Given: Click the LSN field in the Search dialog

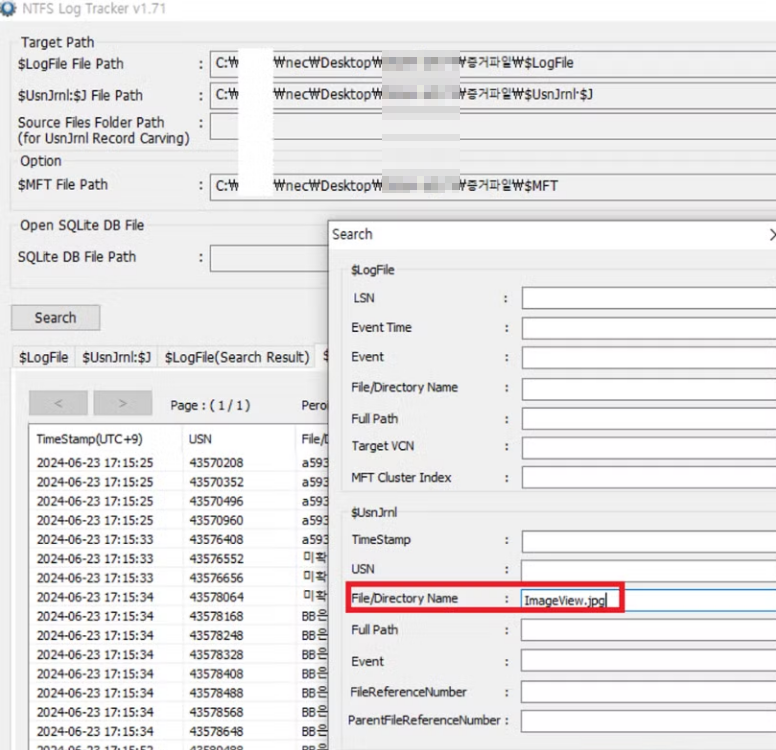Looking at the screenshot, I should pos(649,299).
